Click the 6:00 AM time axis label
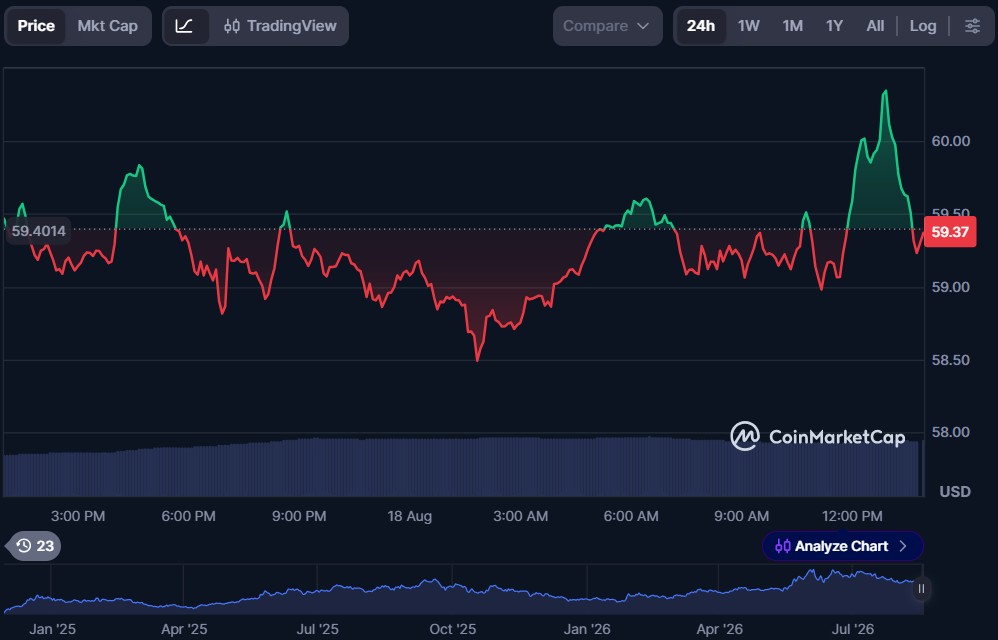 coord(631,516)
